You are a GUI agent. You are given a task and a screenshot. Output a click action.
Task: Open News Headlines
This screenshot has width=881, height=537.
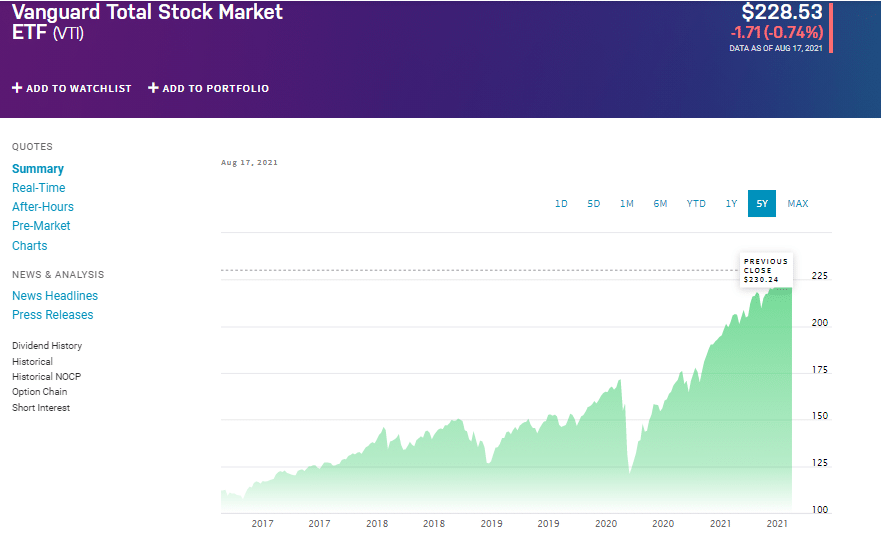click(x=55, y=295)
